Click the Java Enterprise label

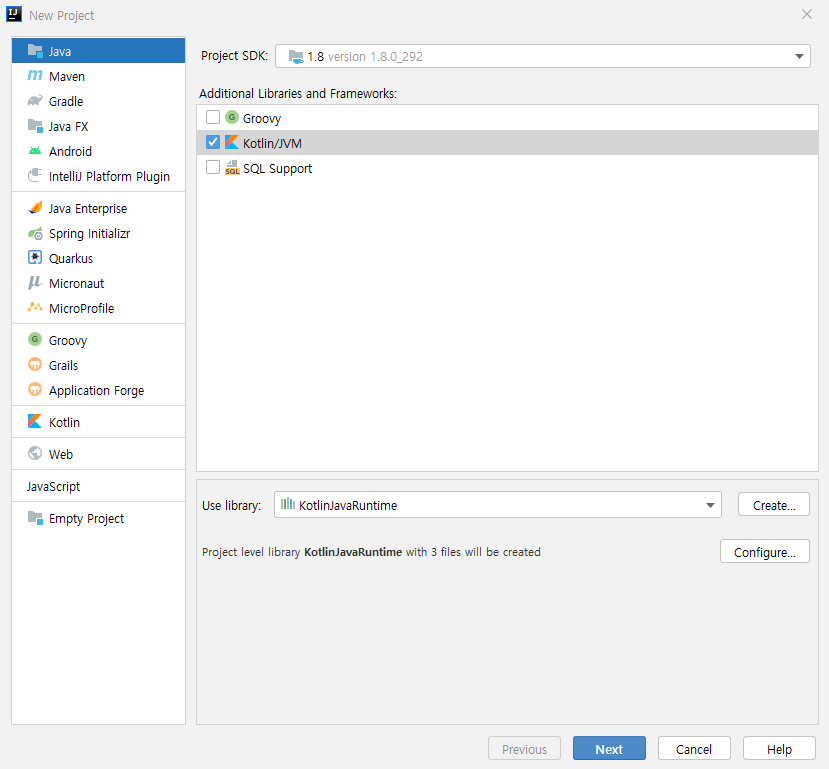pyautogui.click(x=88, y=209)
